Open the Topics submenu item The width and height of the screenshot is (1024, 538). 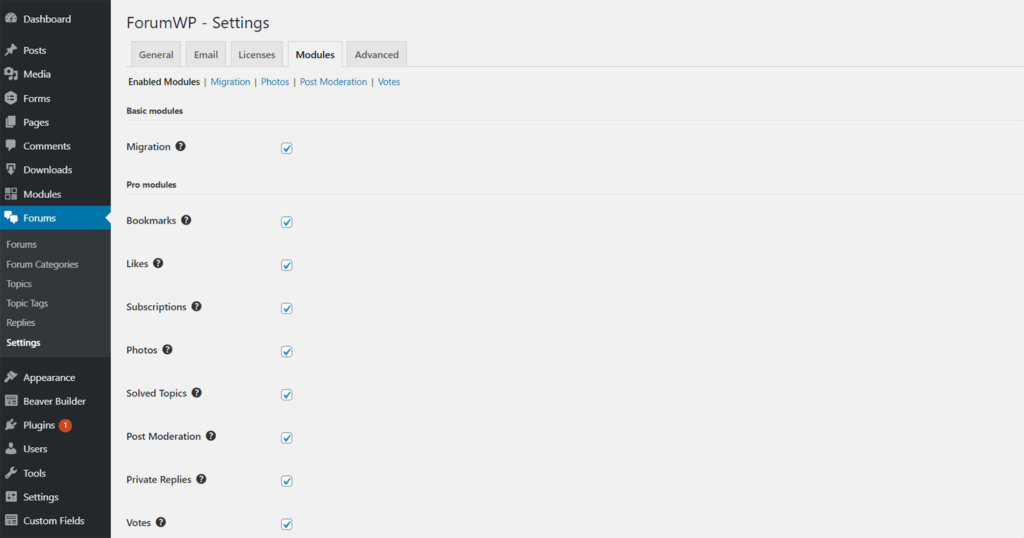tap(19, 284)
